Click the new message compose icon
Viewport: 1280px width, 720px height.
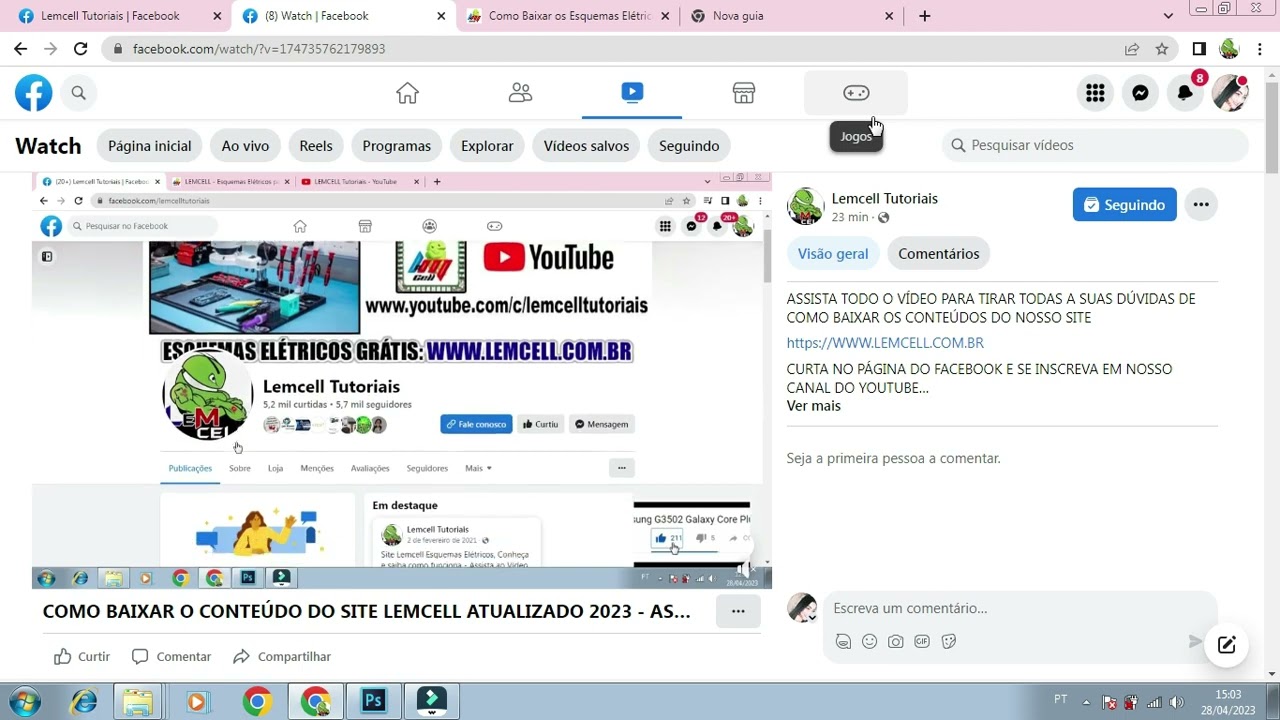(1227, 645)
